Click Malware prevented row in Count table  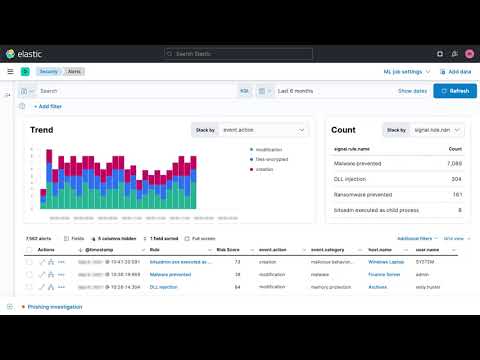tap(398, 164)
